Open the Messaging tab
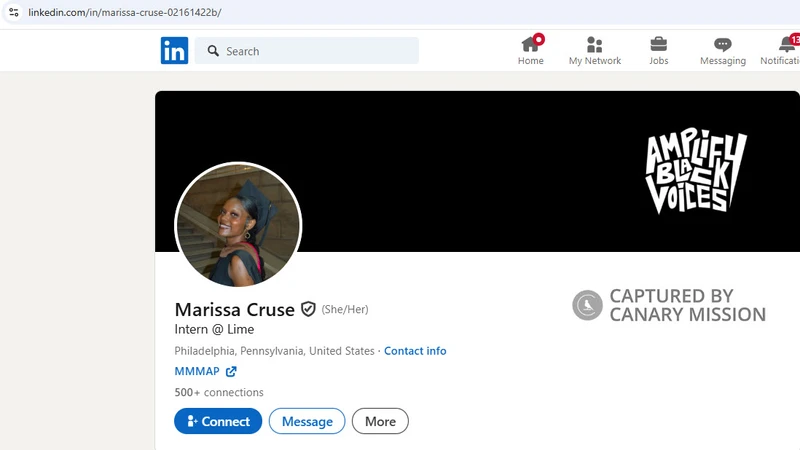This screenshot has width=800, height=450. pyautogui.click(x=723, y=51)
